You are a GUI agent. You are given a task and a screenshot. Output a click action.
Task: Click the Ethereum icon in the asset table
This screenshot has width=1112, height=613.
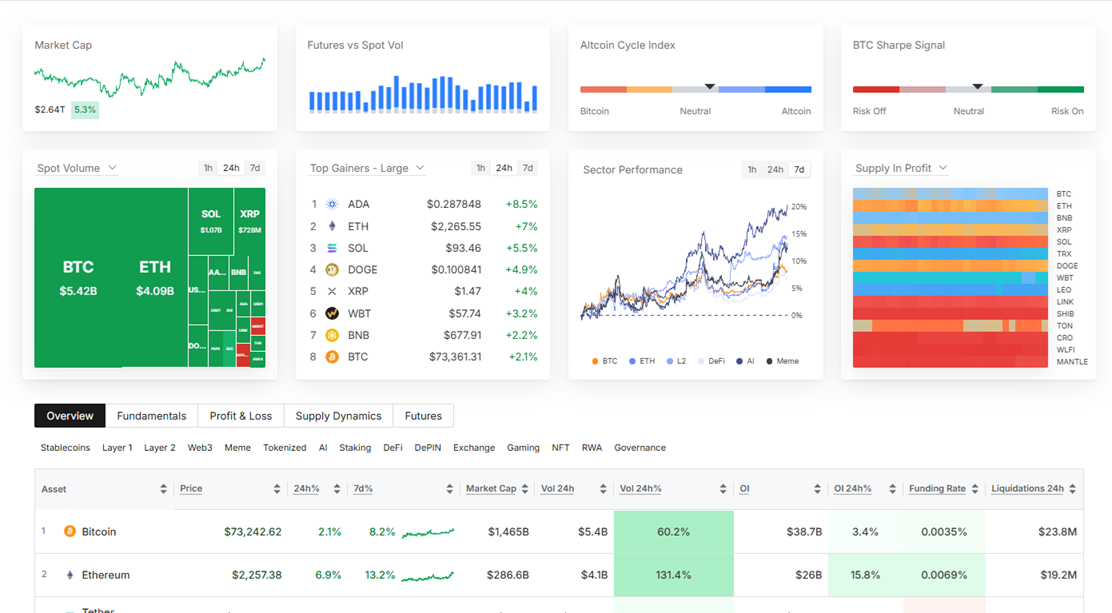(68, 575)
